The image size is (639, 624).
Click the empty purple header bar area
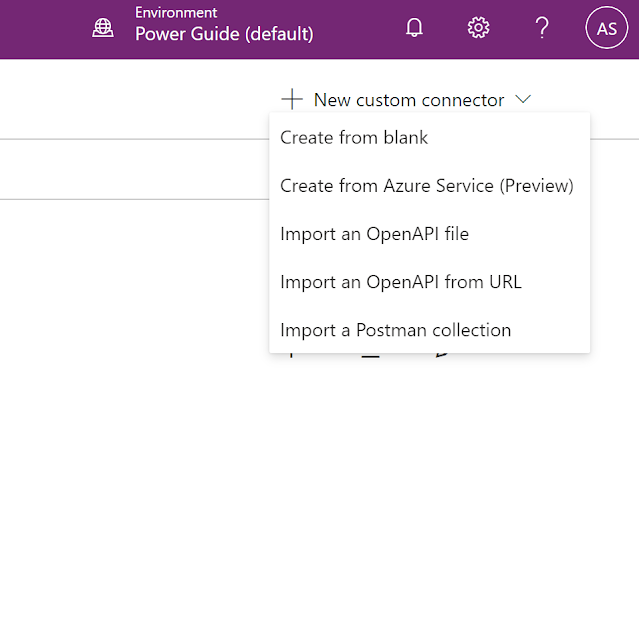coord(40,28)
